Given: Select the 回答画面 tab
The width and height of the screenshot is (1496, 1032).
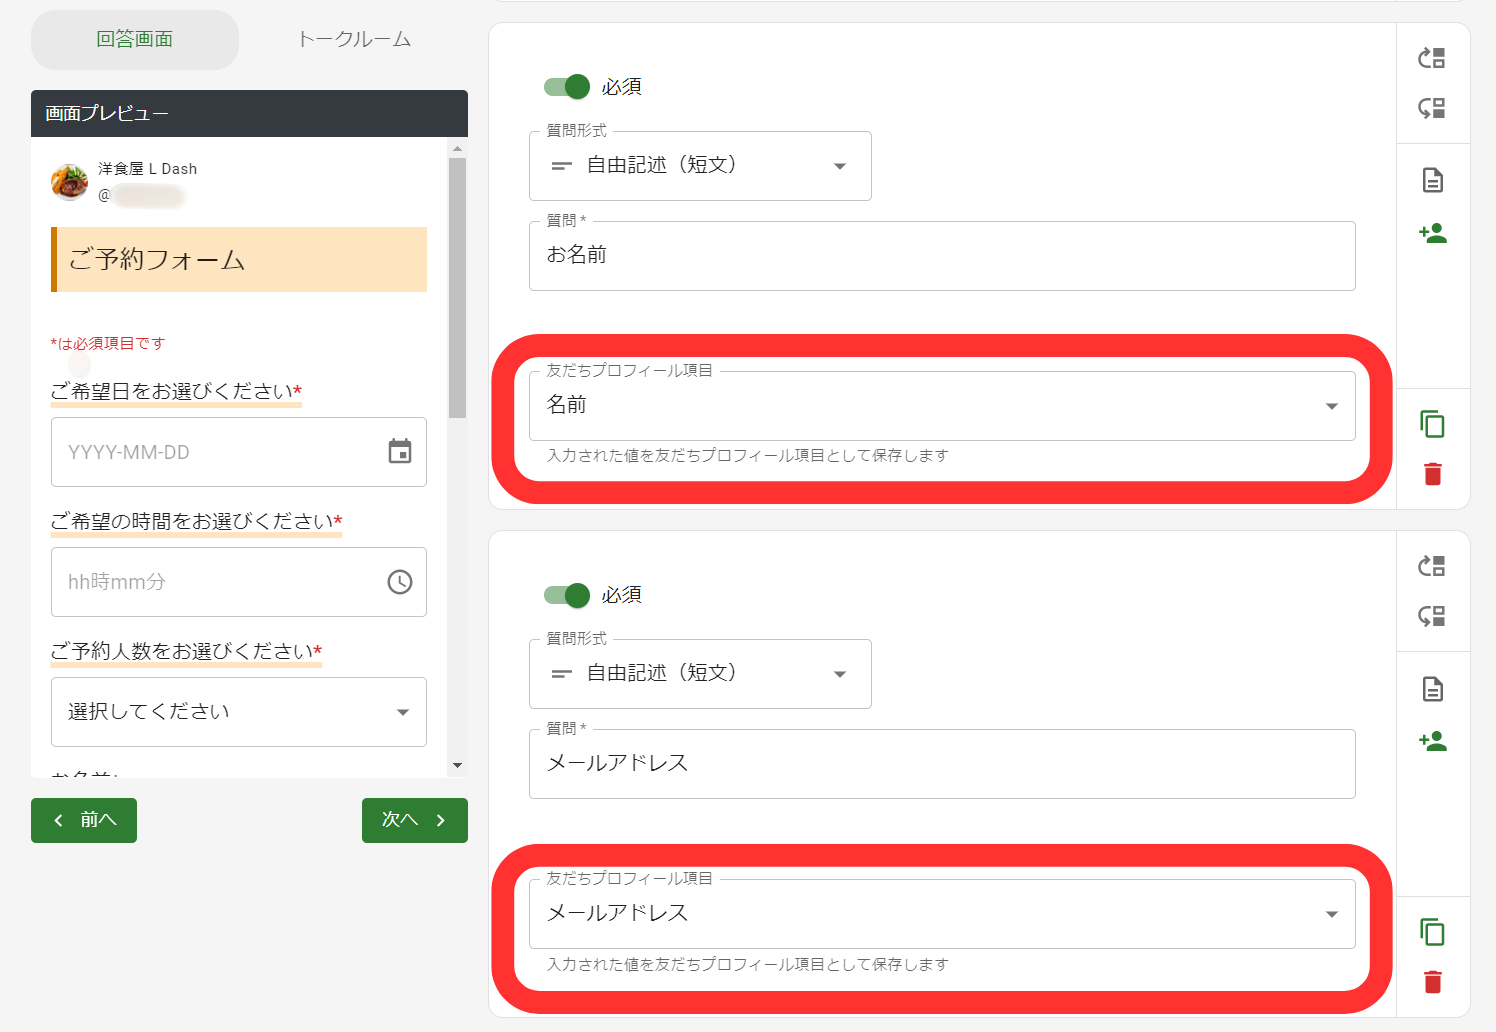Looking at the screenshot, I should [134, 39].
